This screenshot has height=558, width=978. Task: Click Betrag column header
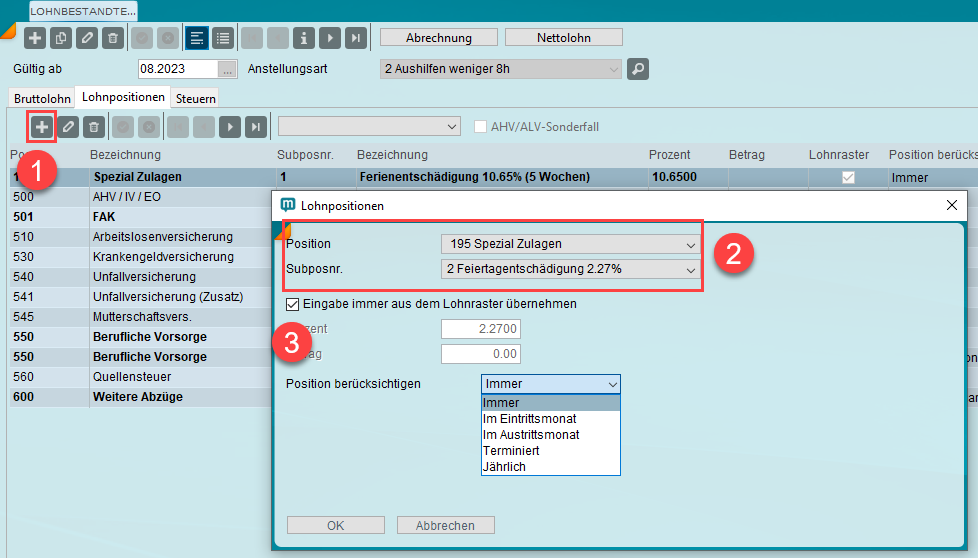pyautogui.click(x=747, y=155)
